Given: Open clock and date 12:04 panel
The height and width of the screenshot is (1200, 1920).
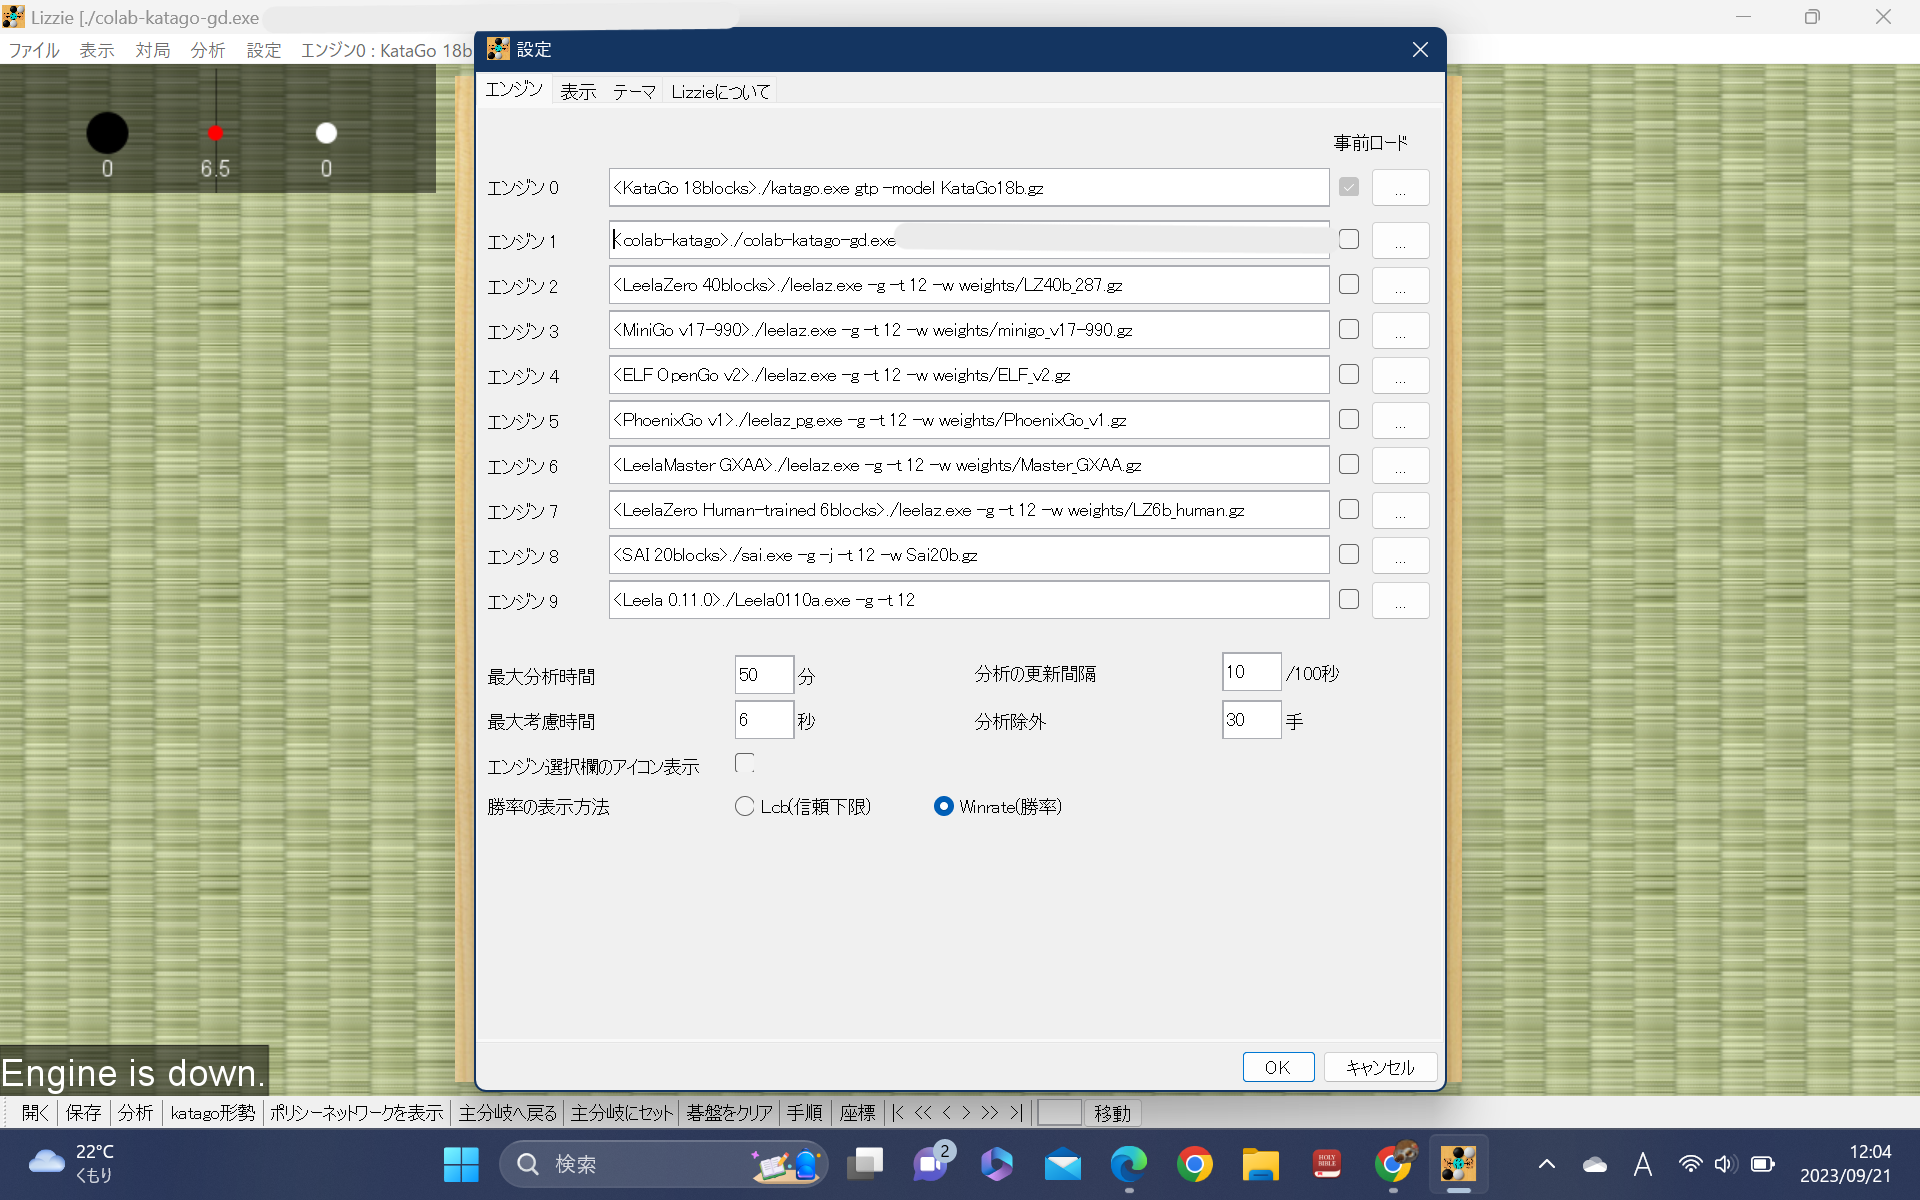Looking at the screenshot, I should pos(1846,1164).
